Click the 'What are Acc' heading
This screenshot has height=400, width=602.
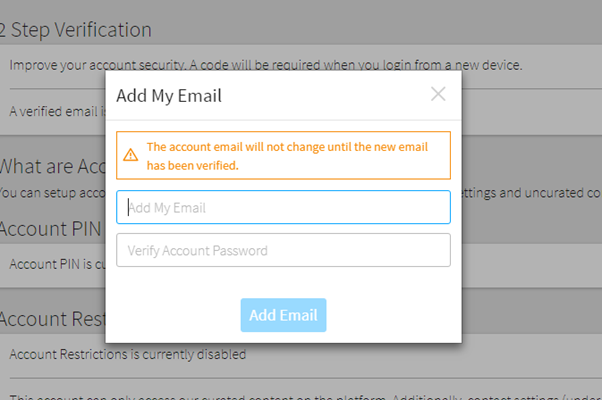tap(52, 166)
